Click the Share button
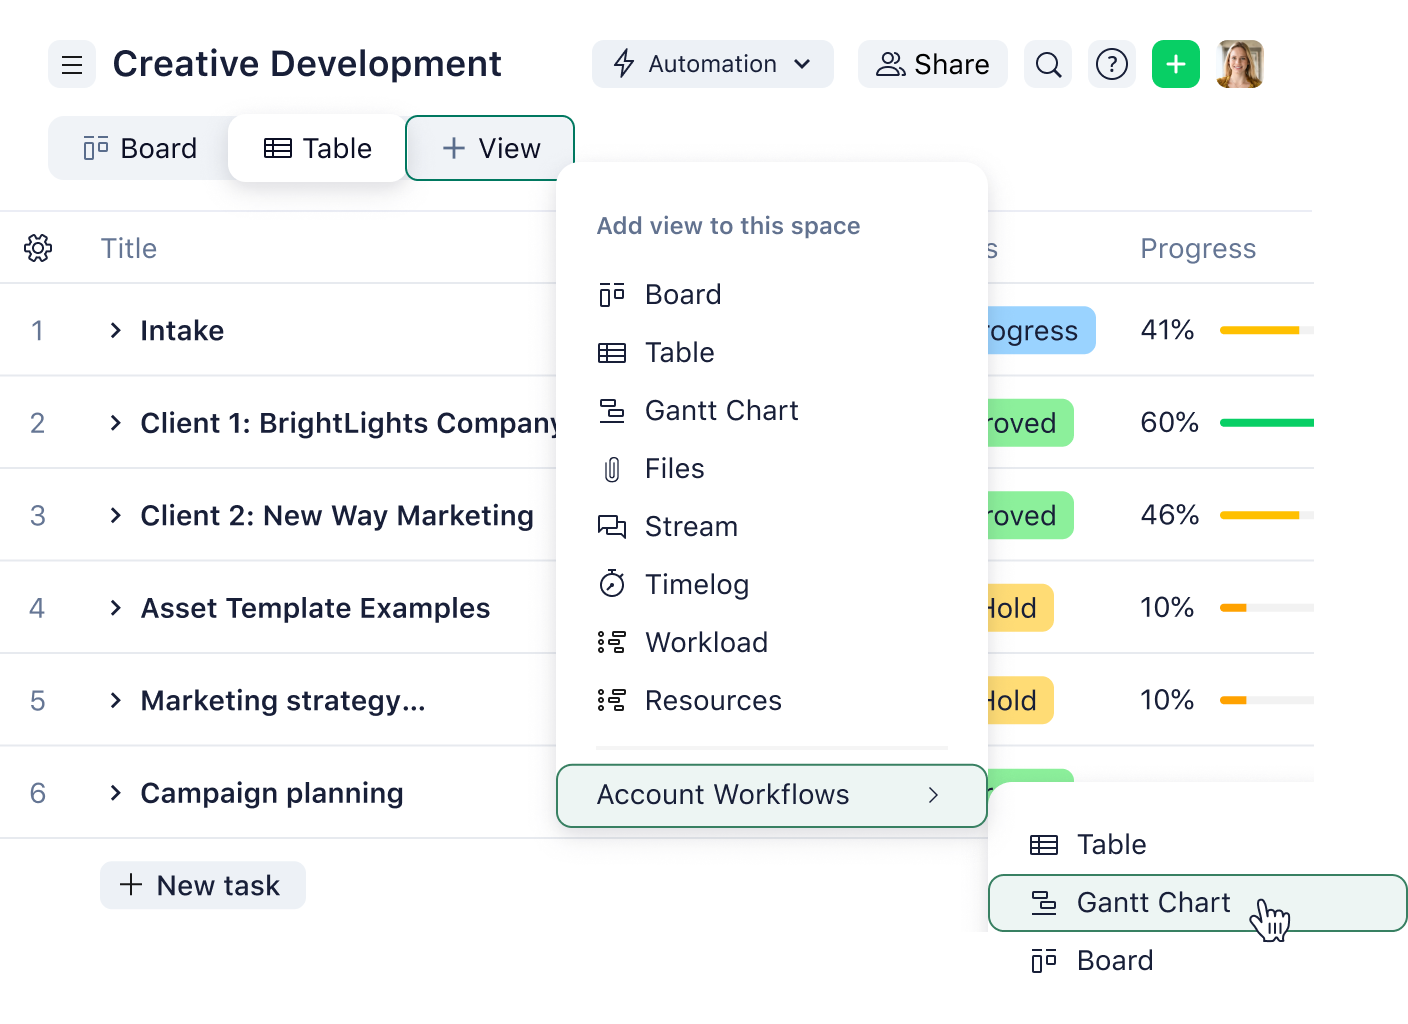This screenshot has width=1408, height=1024. pos(931,63)
